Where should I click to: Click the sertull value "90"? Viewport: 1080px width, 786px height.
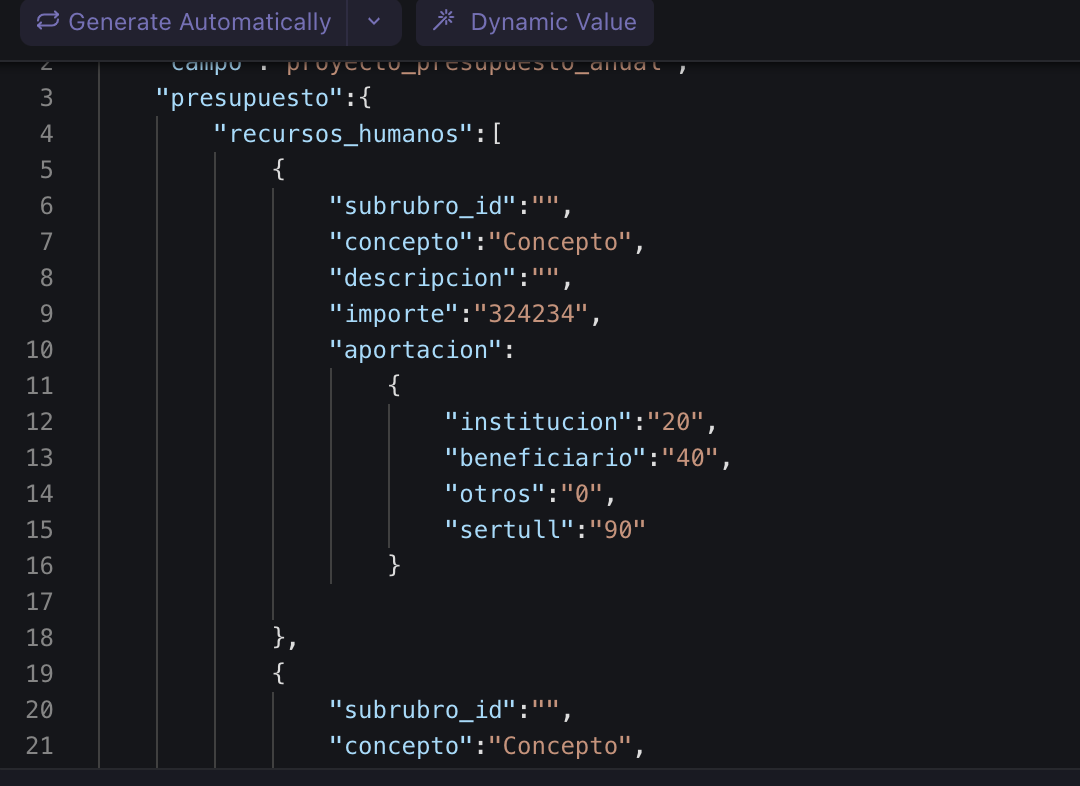(x=618, y=530)
